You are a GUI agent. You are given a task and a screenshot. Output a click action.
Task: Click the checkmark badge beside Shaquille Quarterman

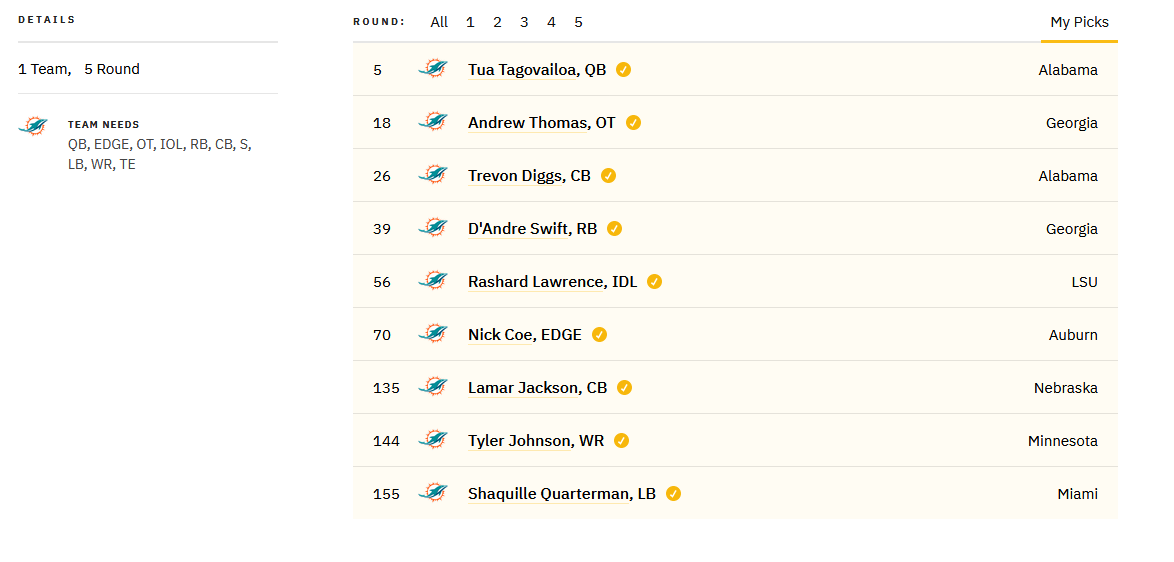coord(673,494)
